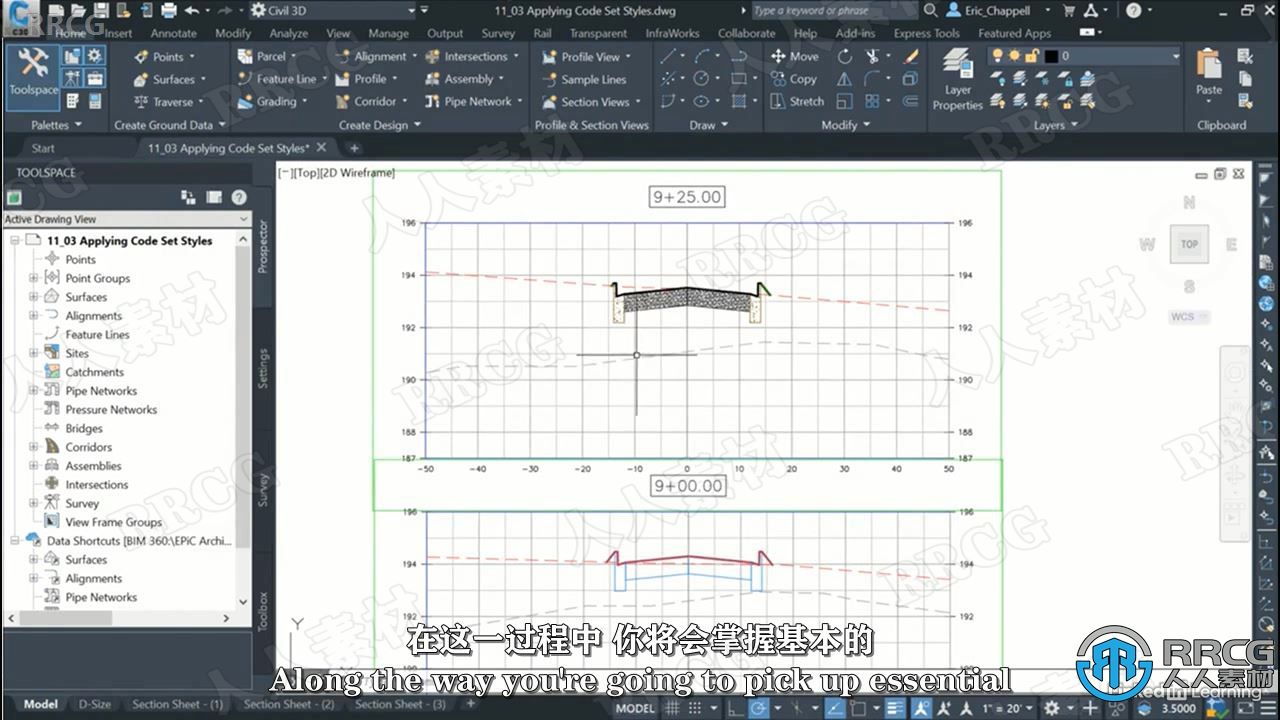Open the Section Sheet - (1) layout tab

(x=177, y=704)
